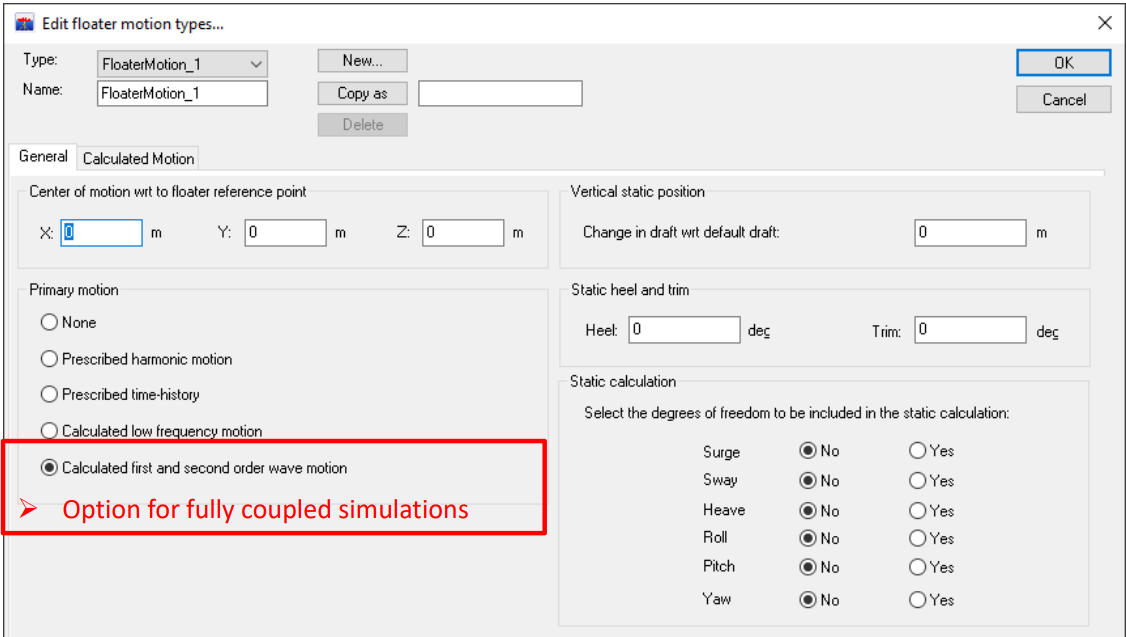Click the Copy as button
This screenshot has width=1126, height=637.
362,93
